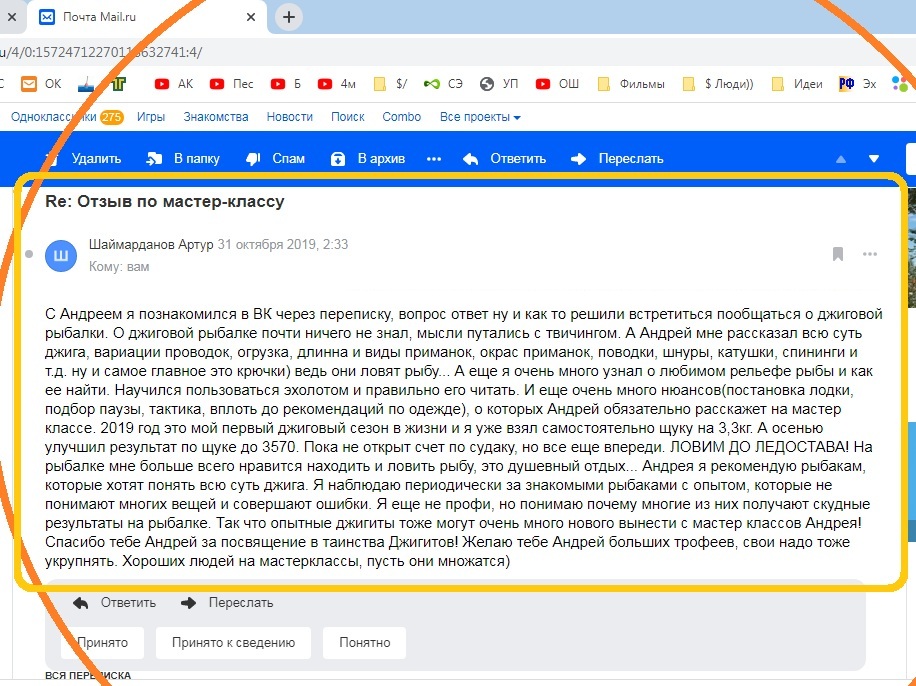Open the СЭ bookmark

[443, 84]
